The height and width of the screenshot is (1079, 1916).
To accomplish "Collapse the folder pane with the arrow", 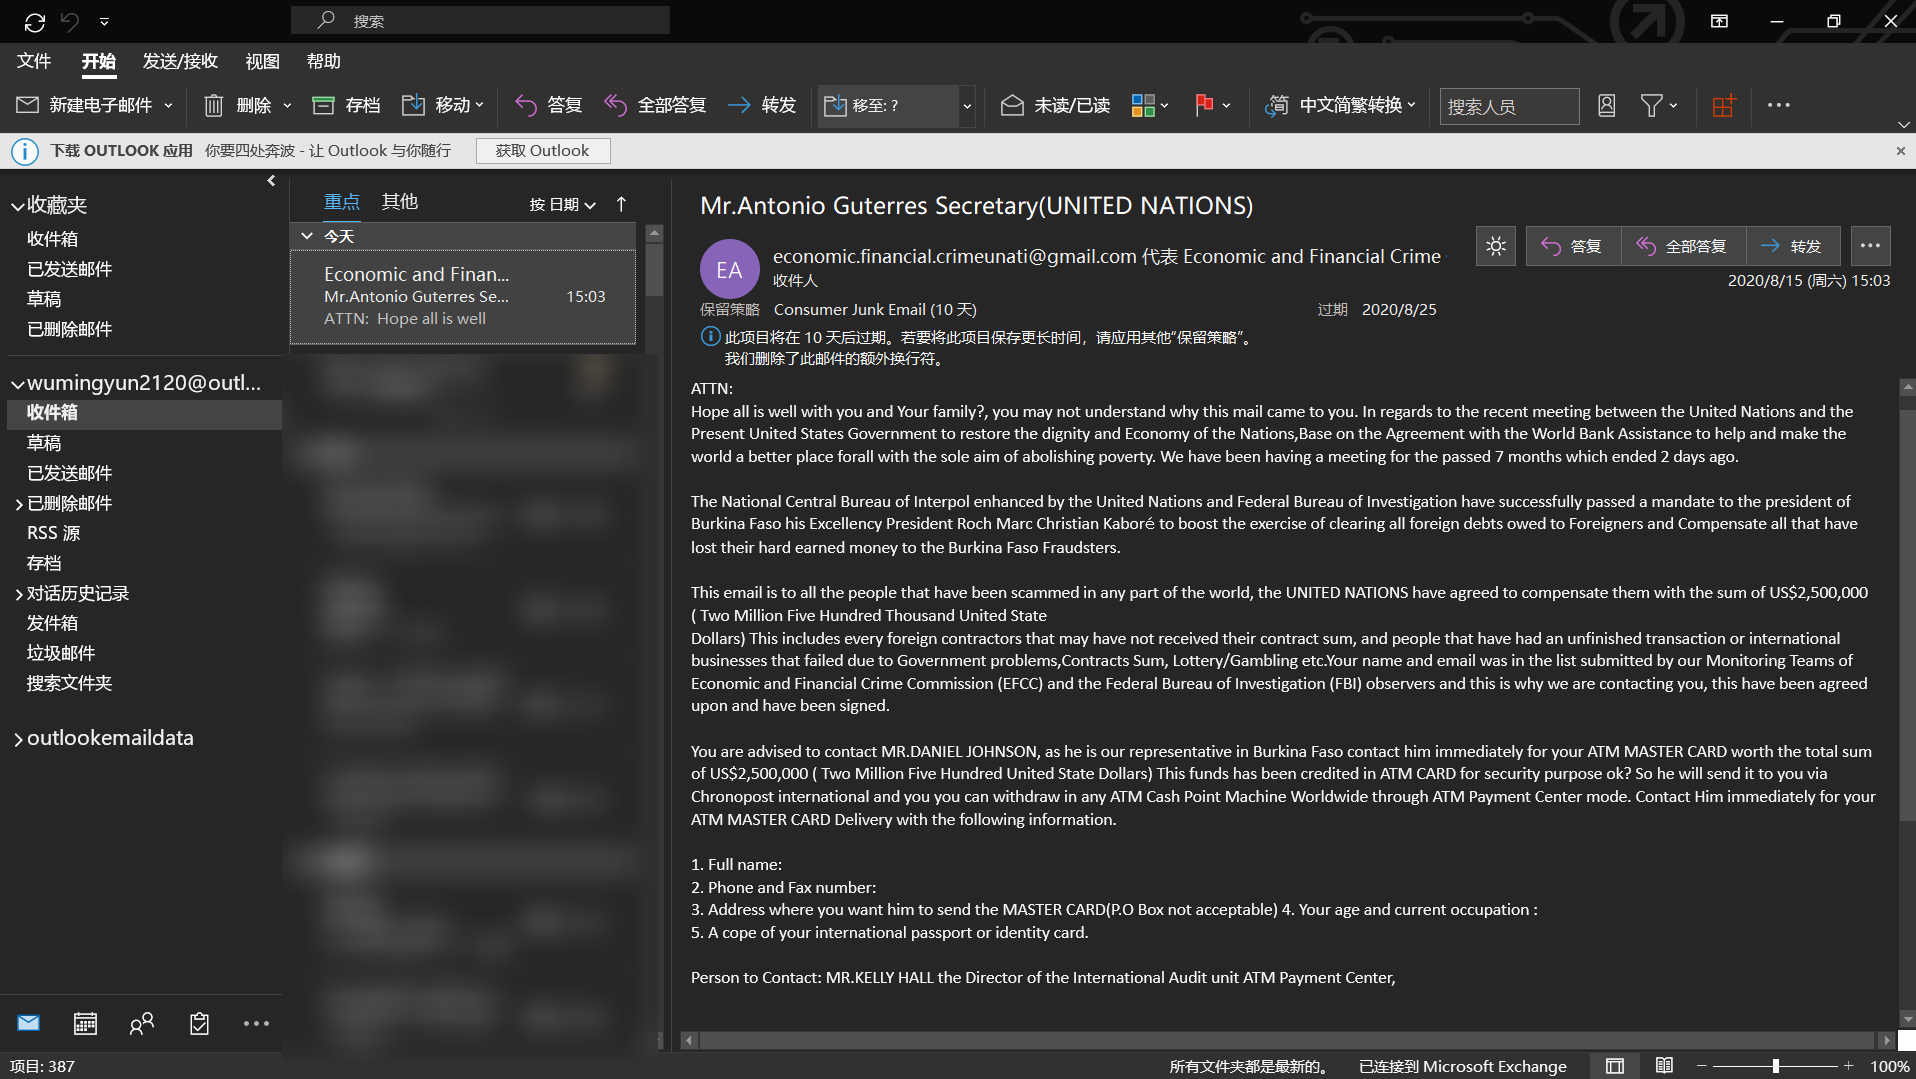I will [x=271, y=181].
